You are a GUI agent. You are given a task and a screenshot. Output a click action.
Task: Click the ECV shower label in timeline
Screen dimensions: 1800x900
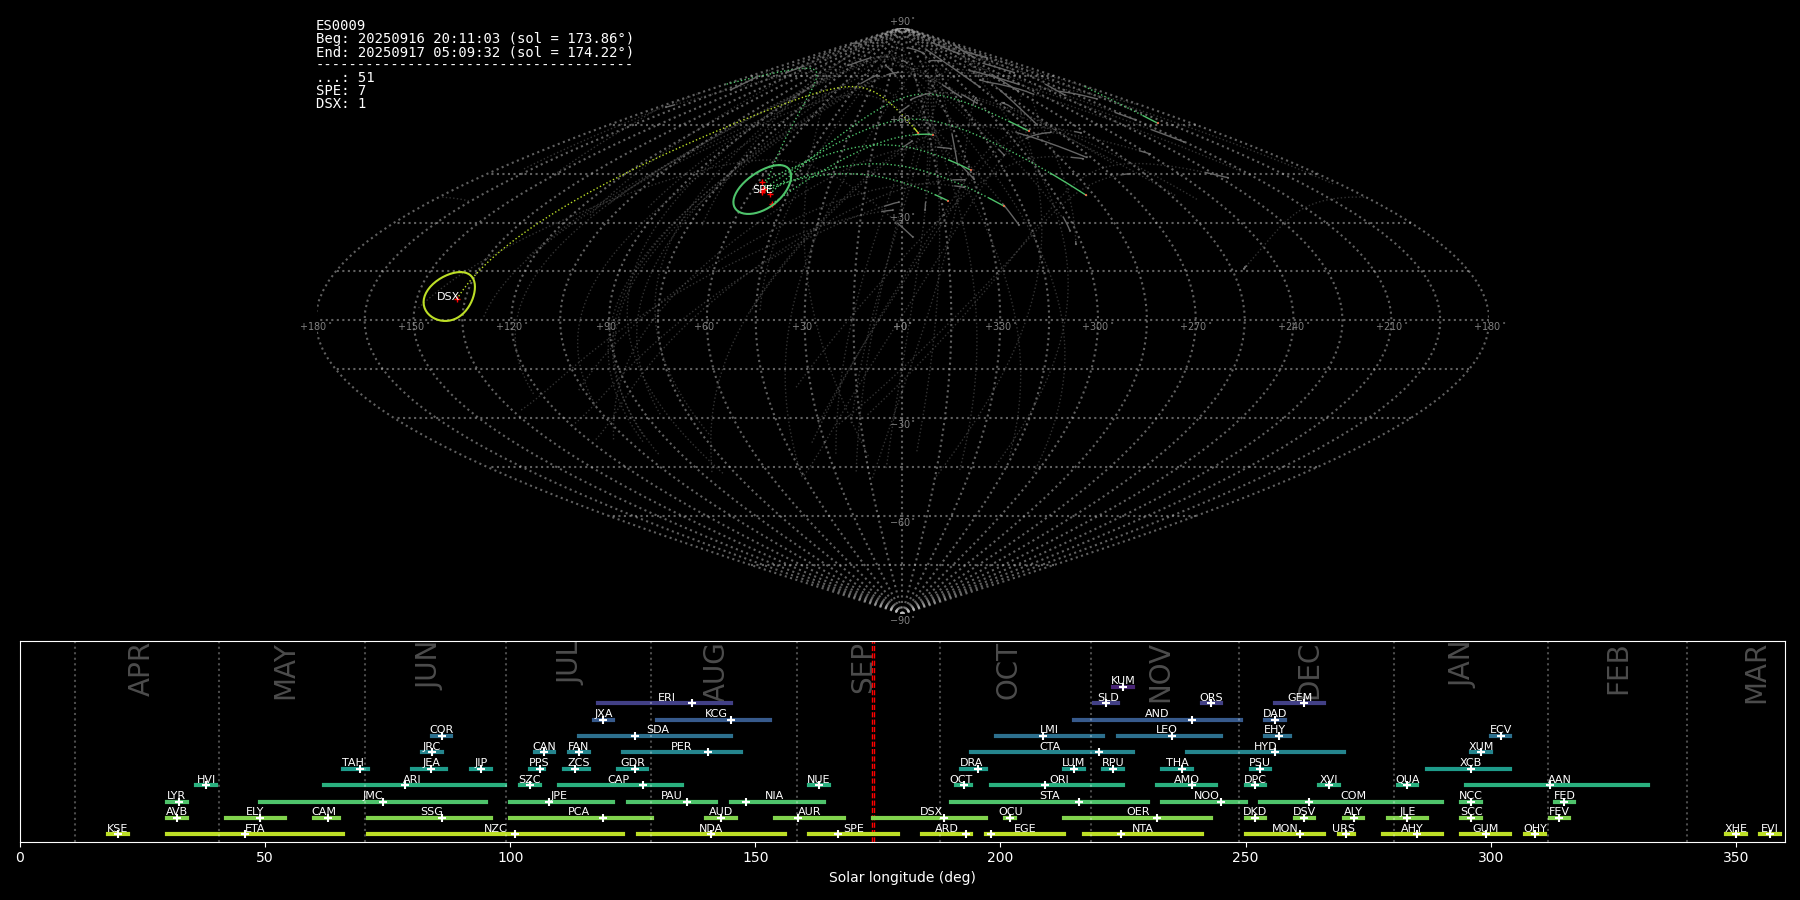click(1500, 730)
